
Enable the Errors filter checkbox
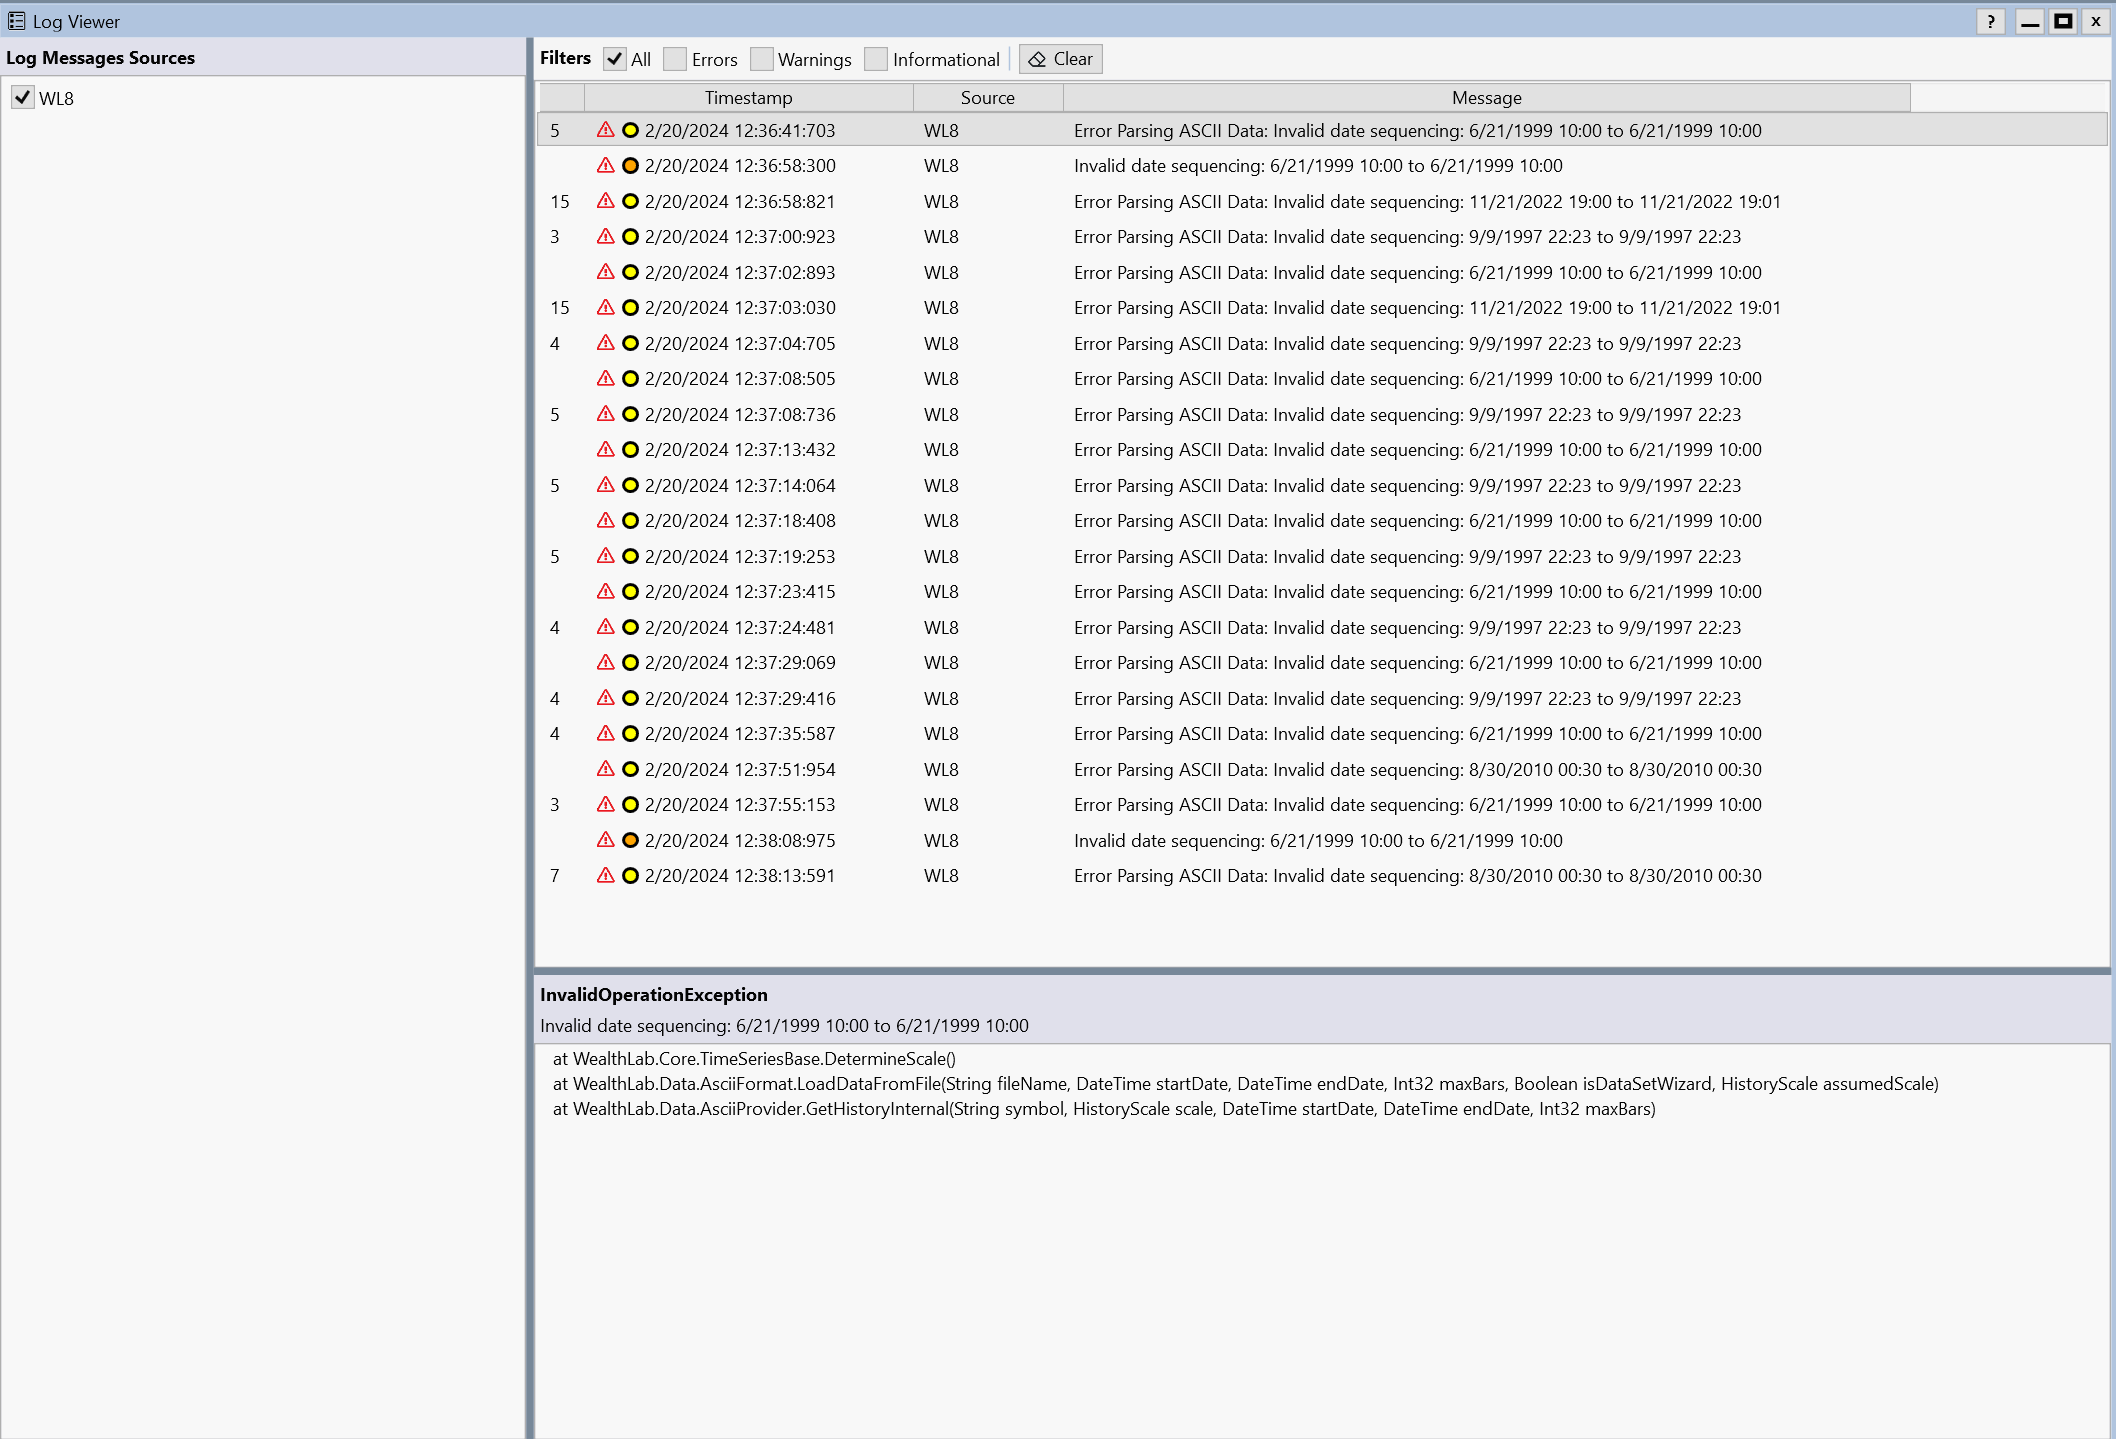675,59
